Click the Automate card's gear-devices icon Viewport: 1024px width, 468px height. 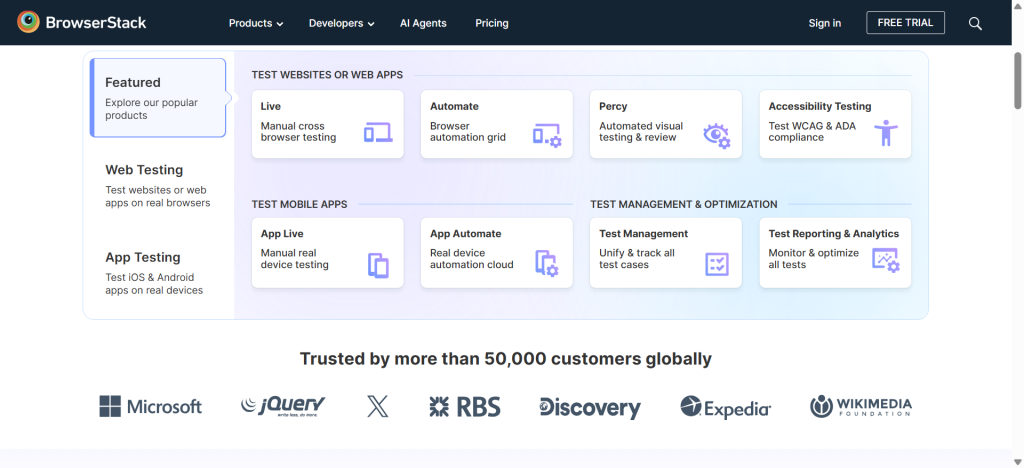pos(547,134)
